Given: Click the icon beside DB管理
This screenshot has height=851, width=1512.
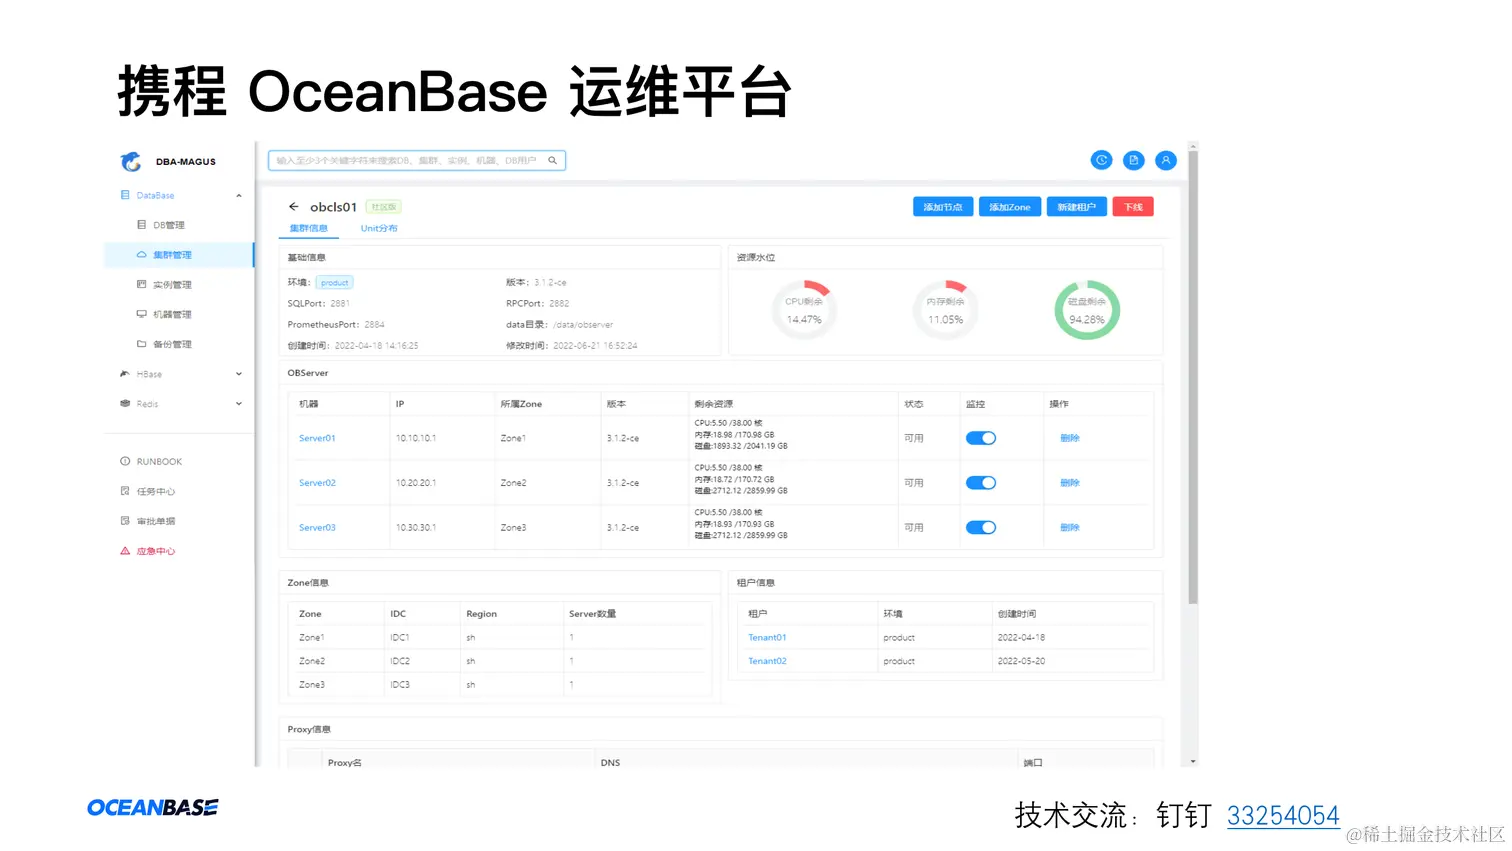Looking at the screenshot, I should click(x=142, y=225).
